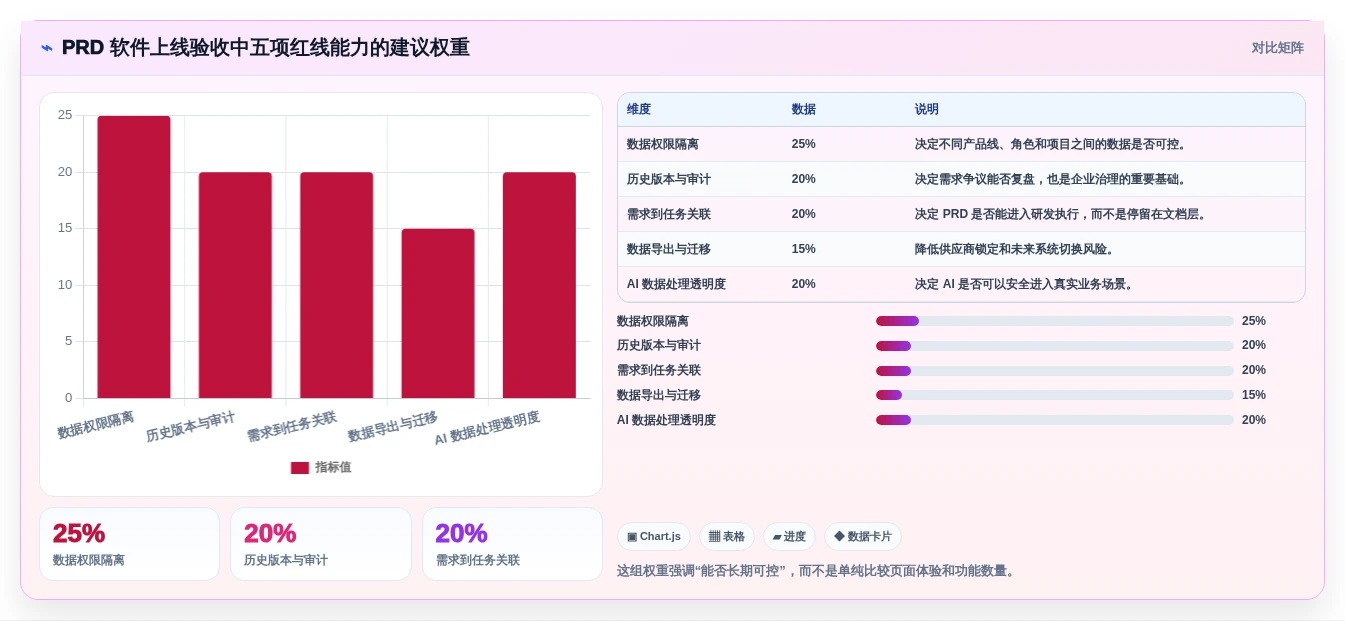Click the footnote about 能否长期可控
This screenshot has height=621, width=1345.
818,571
